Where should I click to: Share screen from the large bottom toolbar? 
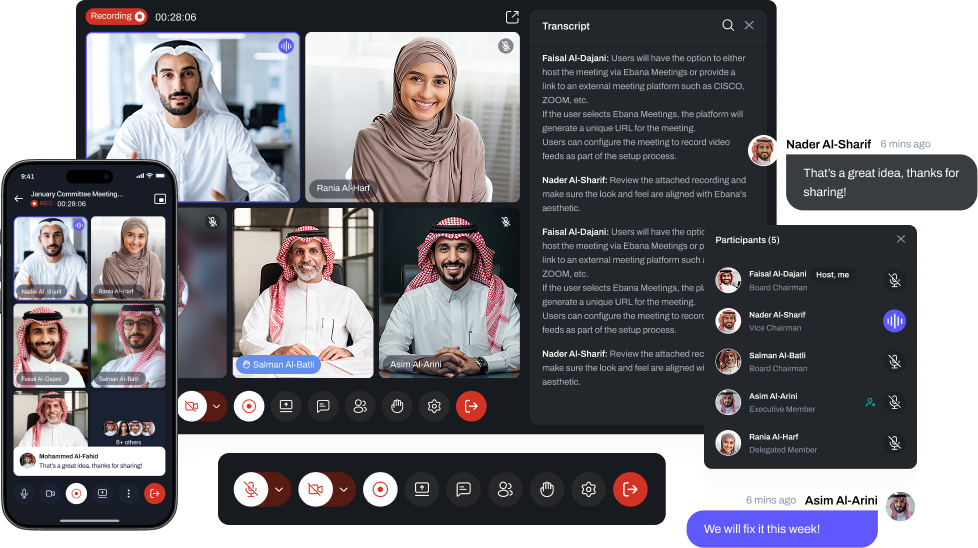pyautogui.click(x=422, y=489)
